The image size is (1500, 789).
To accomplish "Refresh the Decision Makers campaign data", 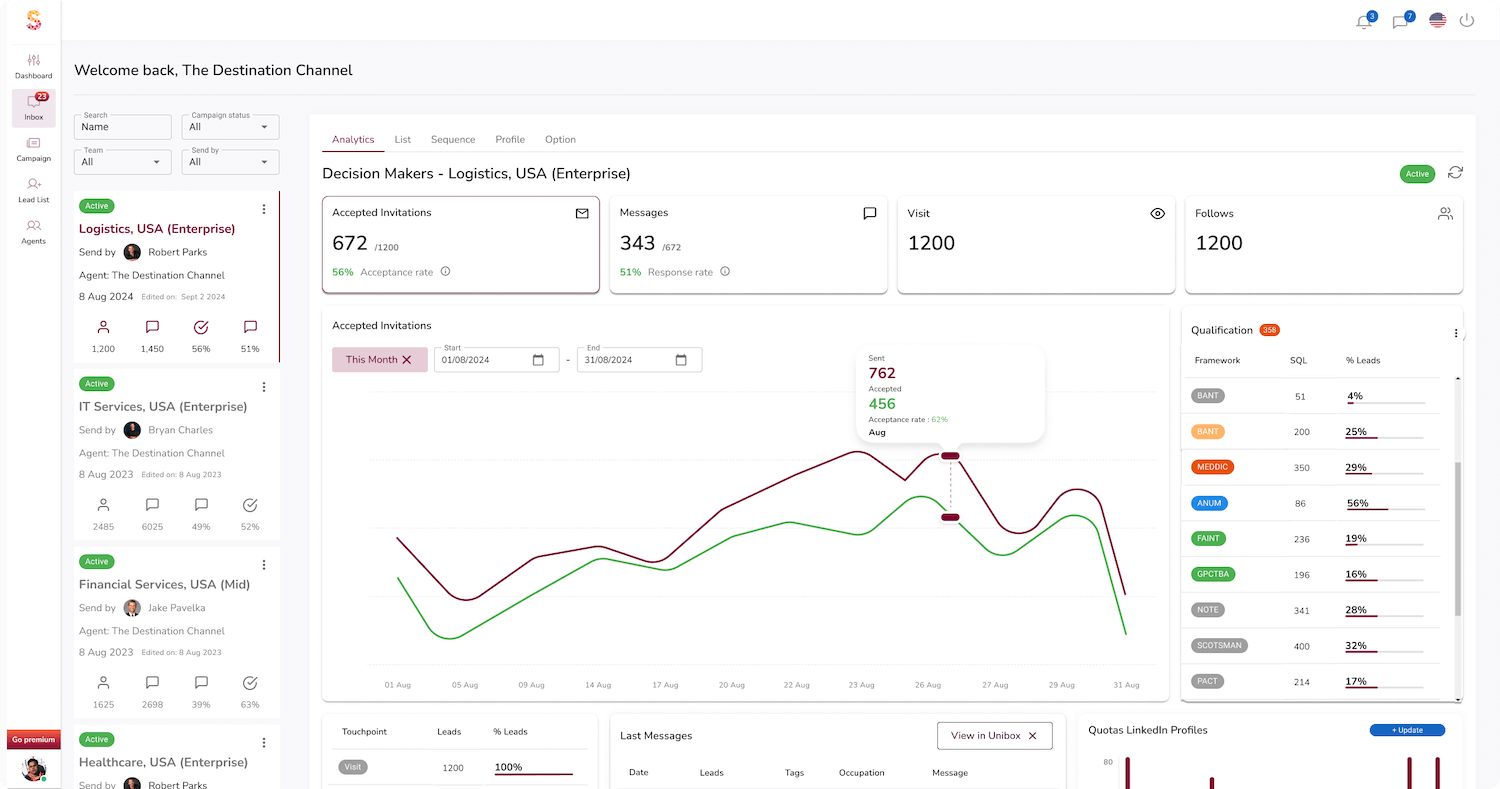I will pyautogui.click(x=1455, y=173).
